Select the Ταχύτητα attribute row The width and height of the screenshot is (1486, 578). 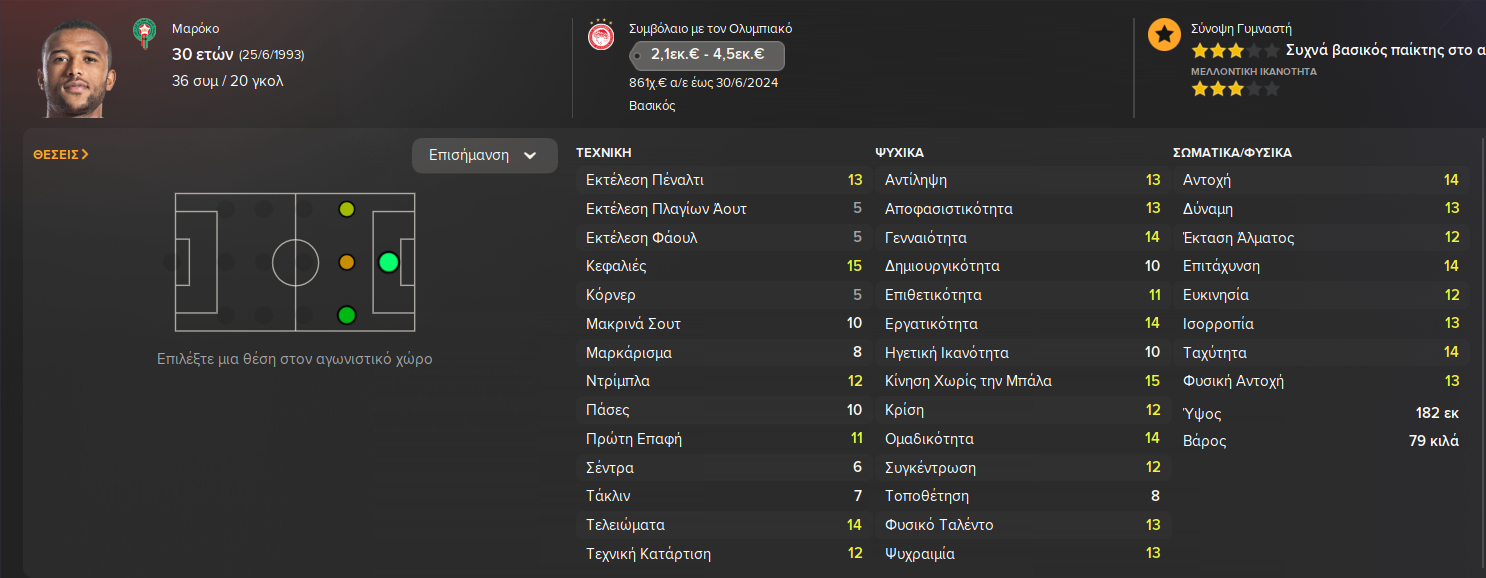pyautogui.click(x=1319, y=352)
